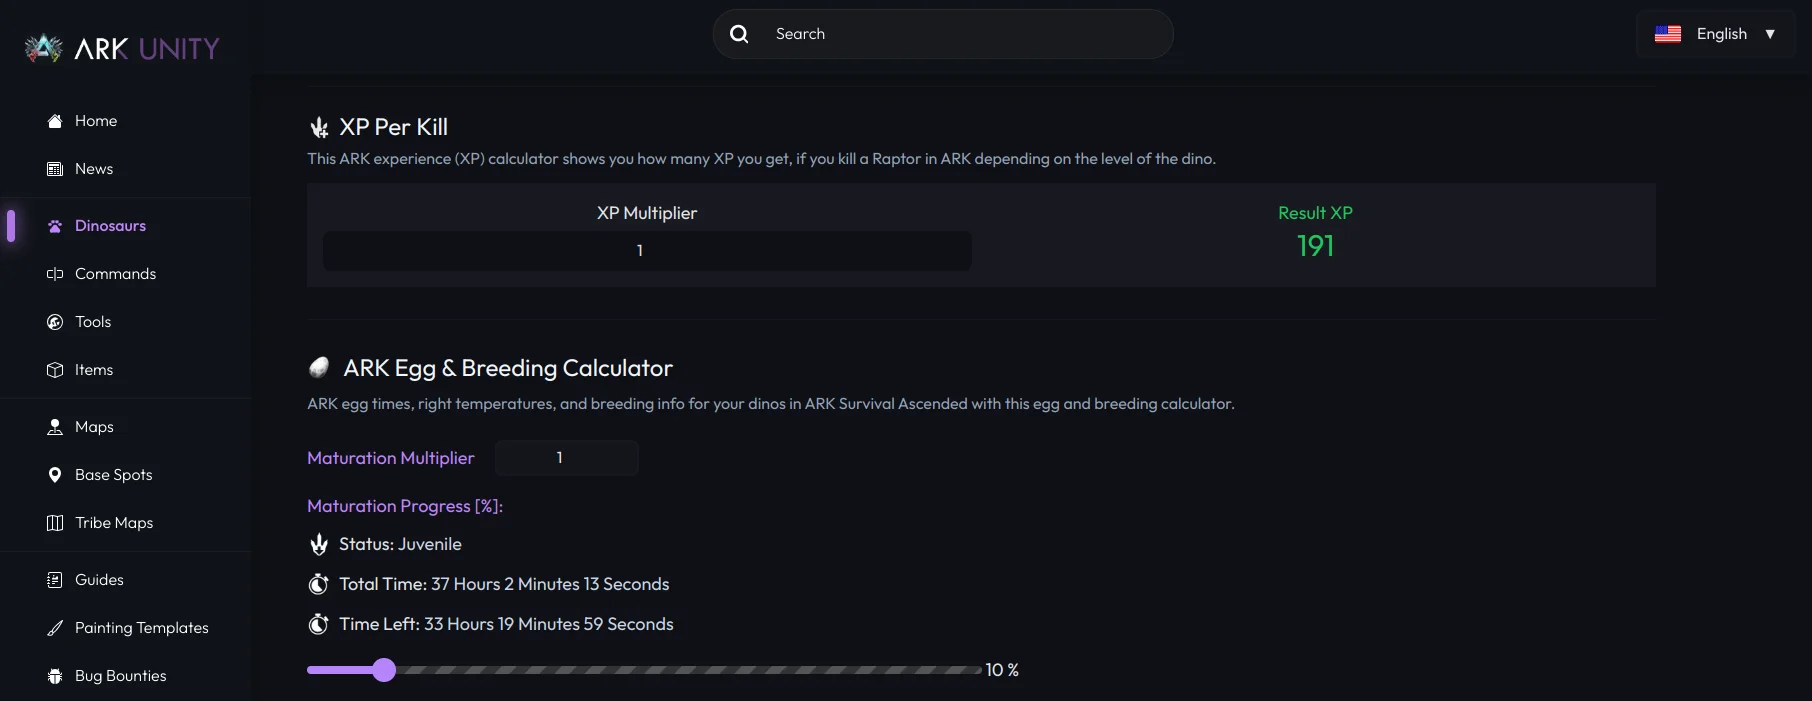1812x701 pixels.
Task: Click the Tools sidebar icon
Action: coord(55,322)
